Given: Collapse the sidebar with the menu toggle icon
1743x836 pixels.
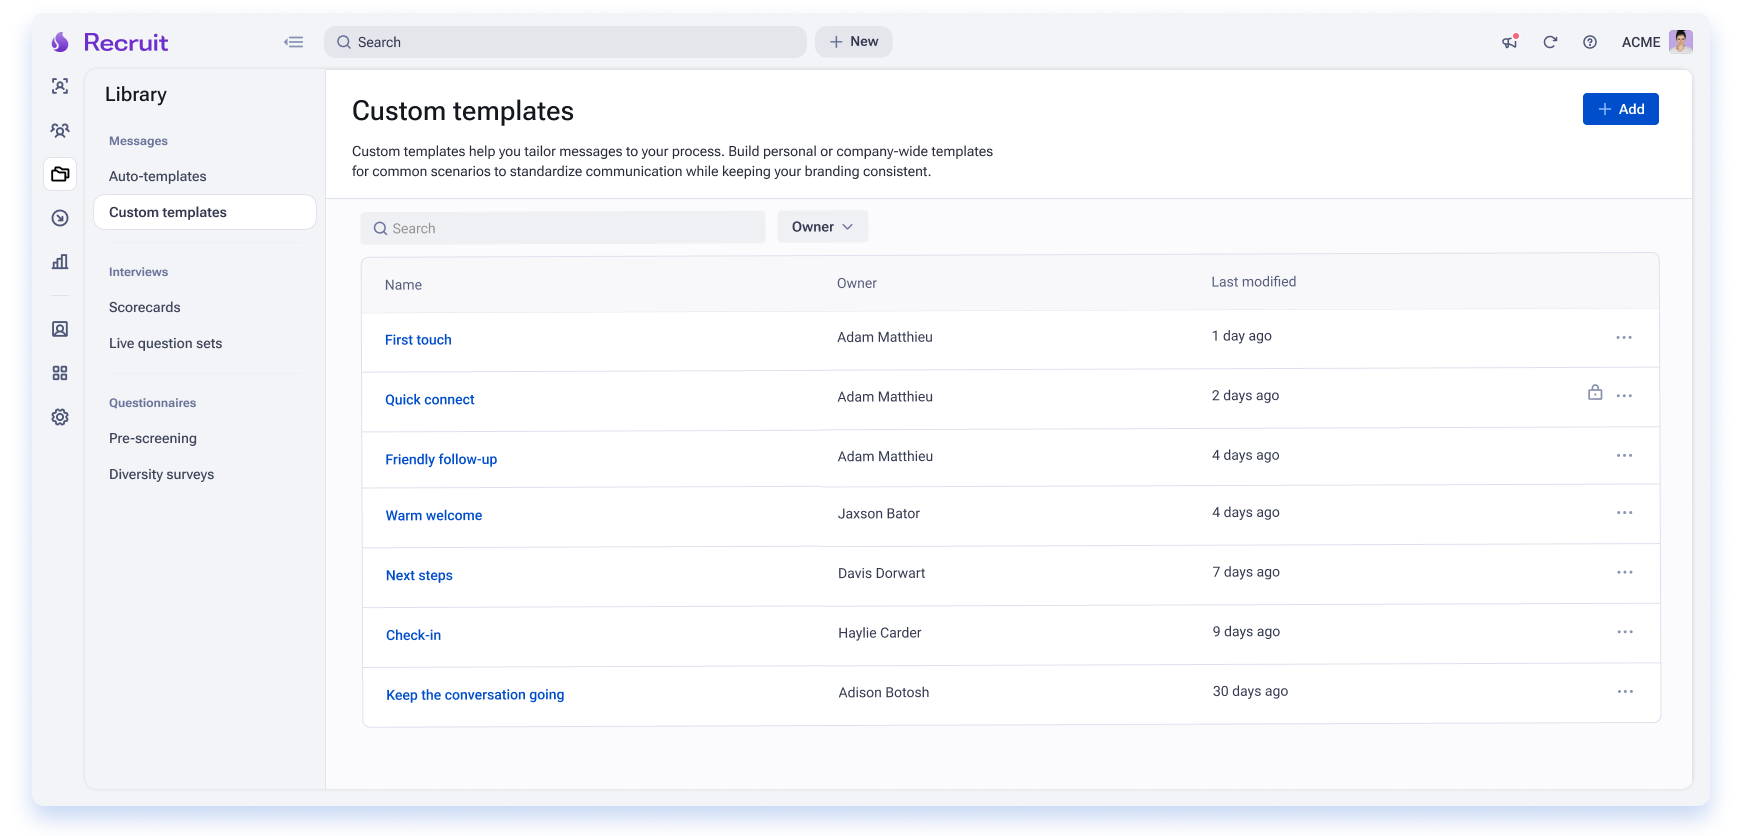Looking at the screenshot, I should tap(293, 42).
